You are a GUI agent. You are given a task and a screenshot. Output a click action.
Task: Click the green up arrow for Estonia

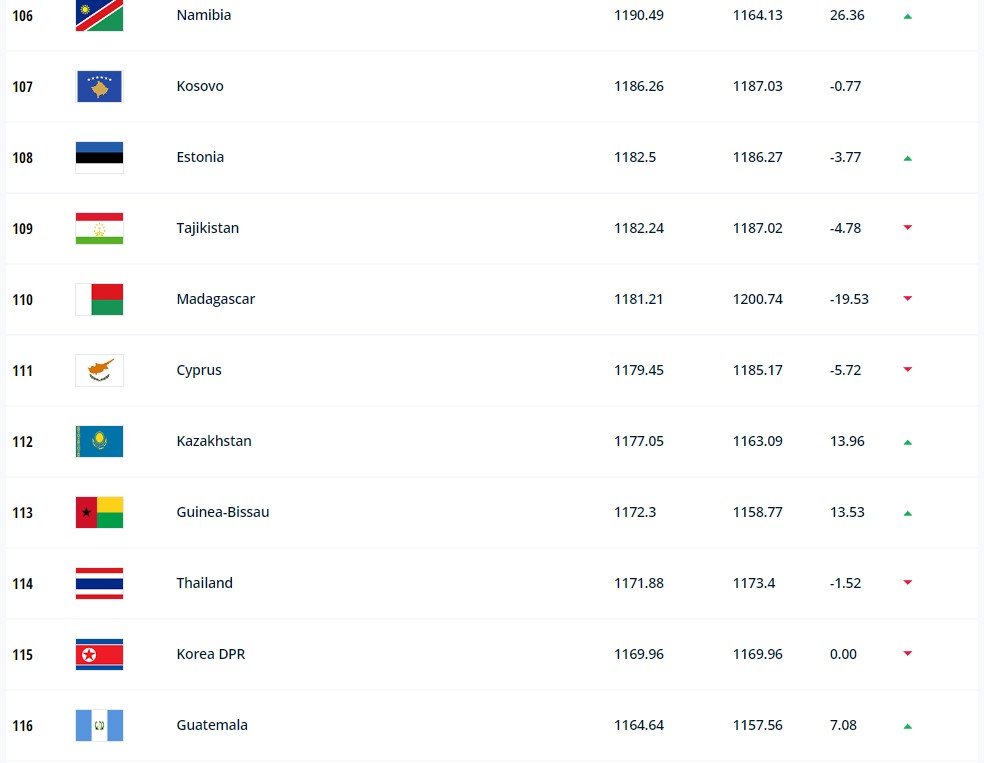point(907,158)
